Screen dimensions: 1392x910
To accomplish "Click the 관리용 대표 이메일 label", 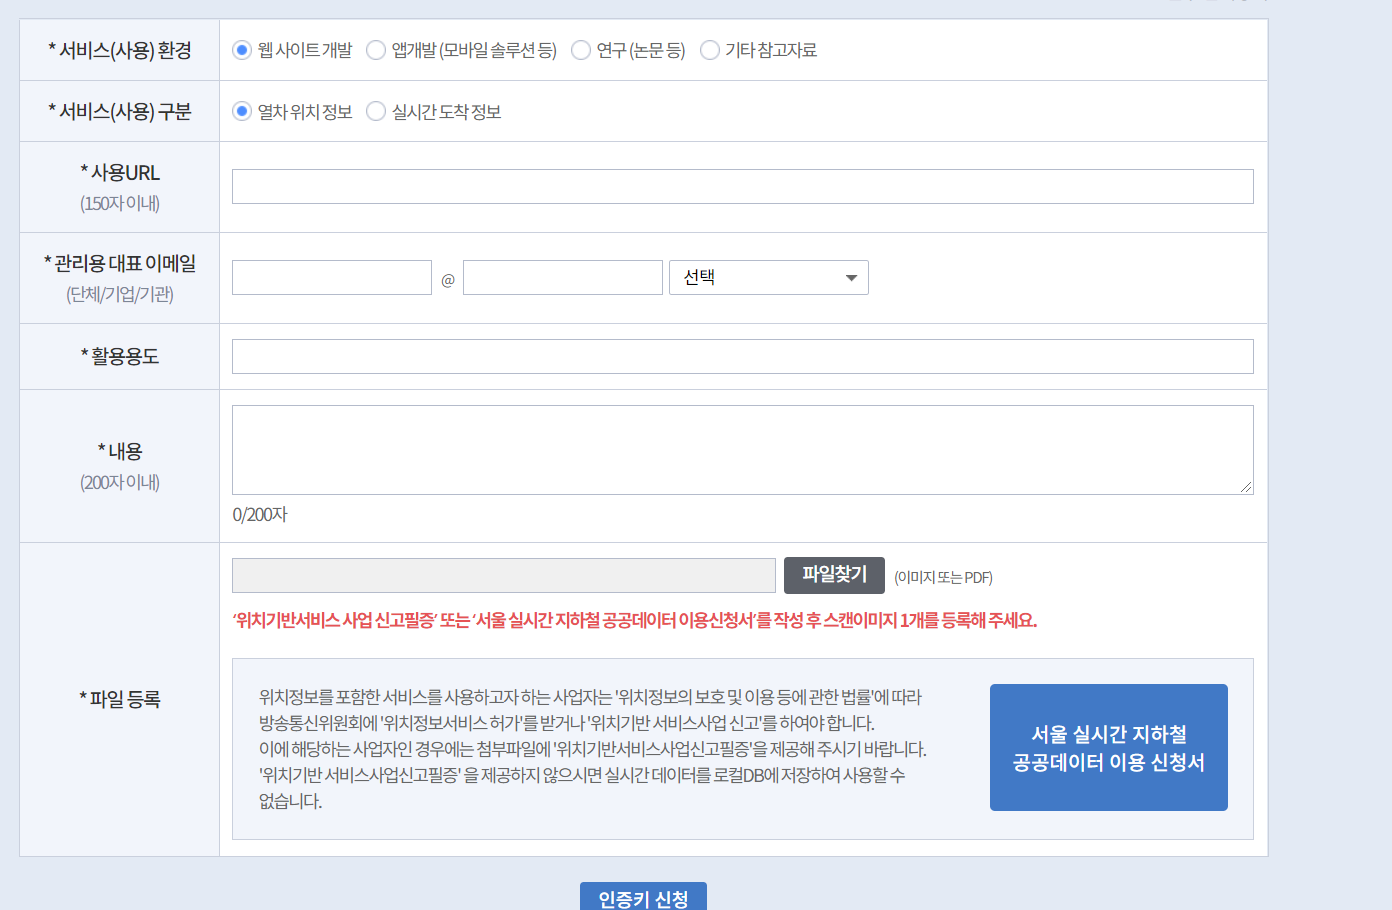I will (x=120, y=263).
